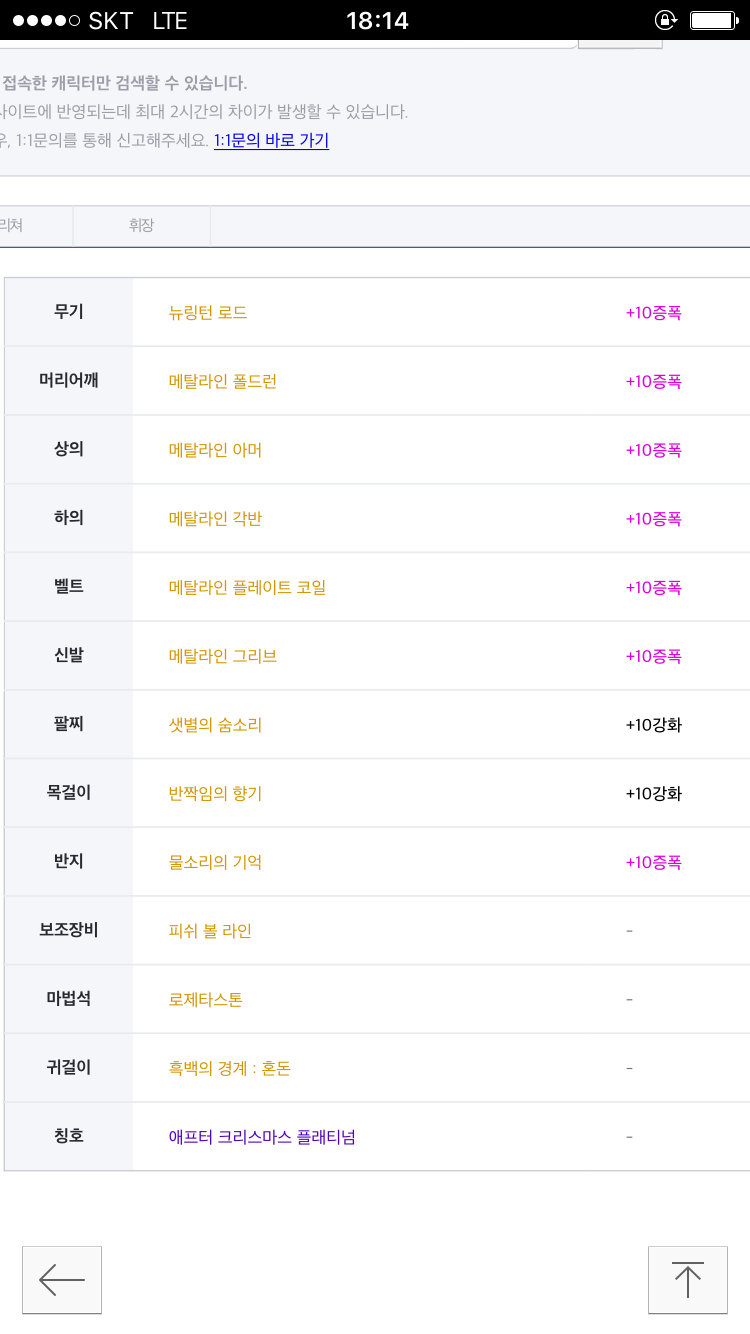Image resolution: width=750 pixels, height=1334 pixels.
Task: Tap the rotation lock status icon
Action: [x=666, y=20]
